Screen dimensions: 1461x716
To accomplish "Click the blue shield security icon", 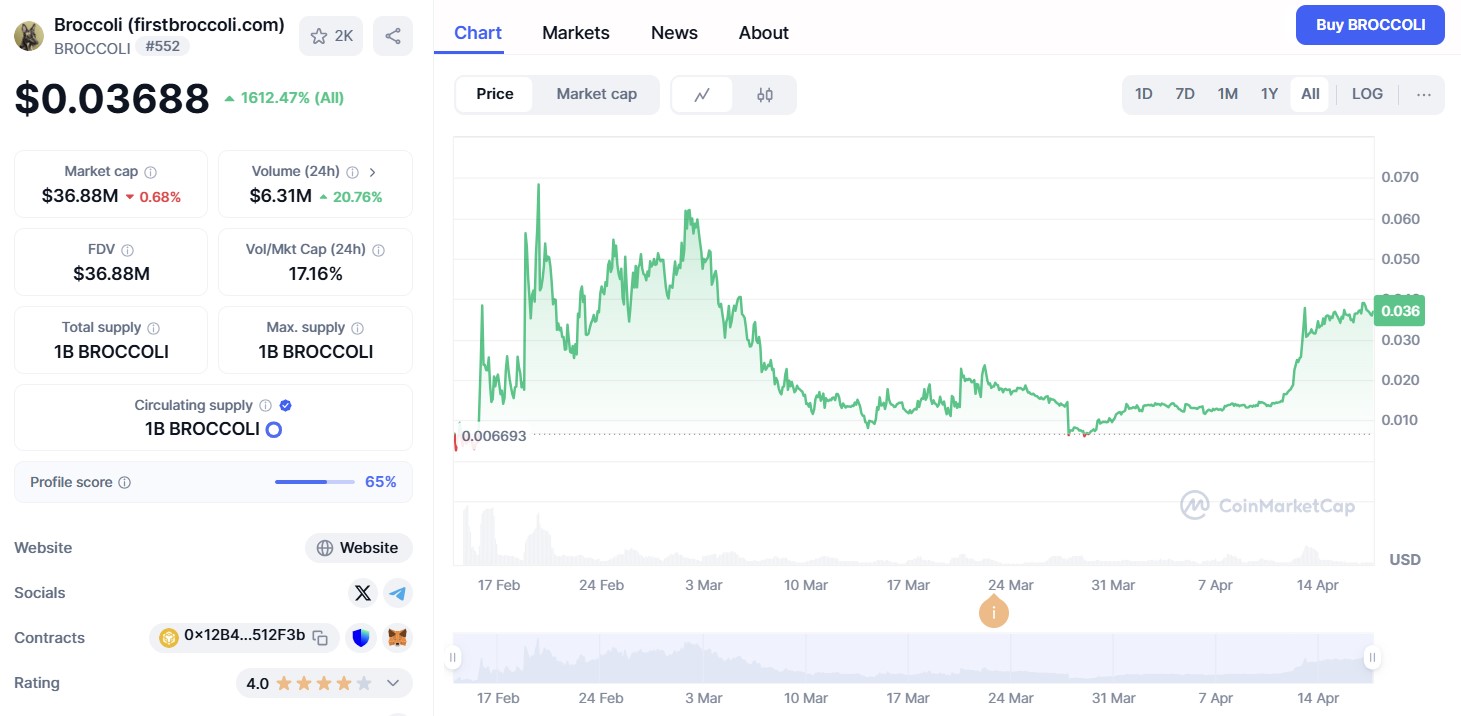I will tap(361, 637).
